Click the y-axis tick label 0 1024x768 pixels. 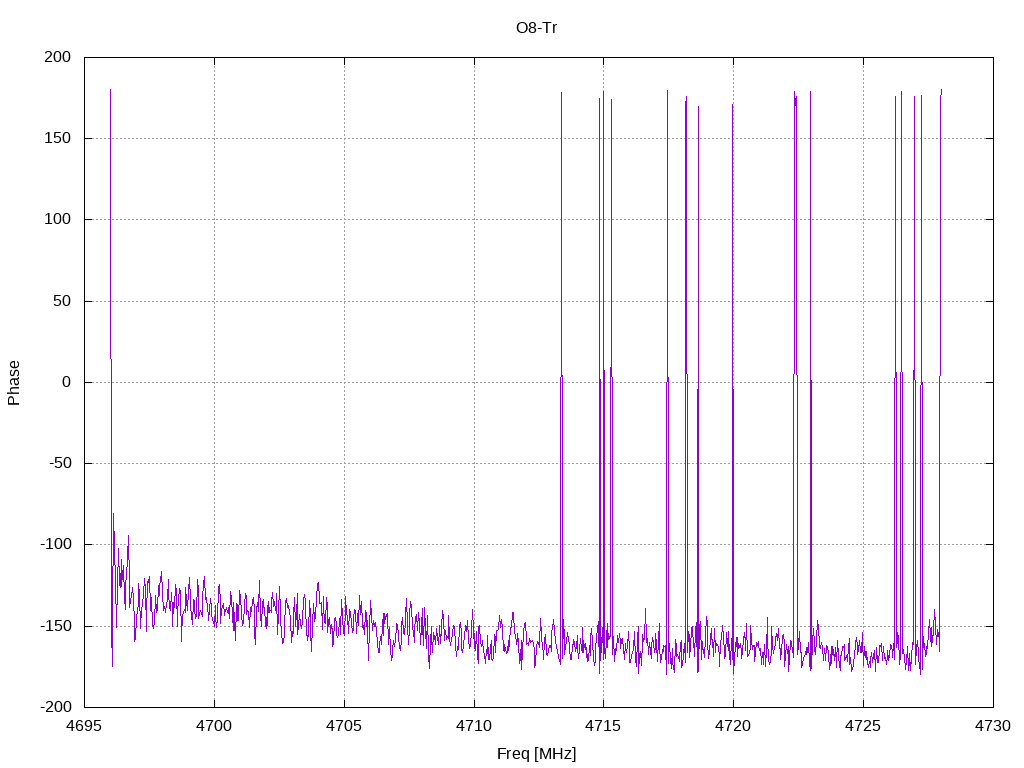point(67,382)
